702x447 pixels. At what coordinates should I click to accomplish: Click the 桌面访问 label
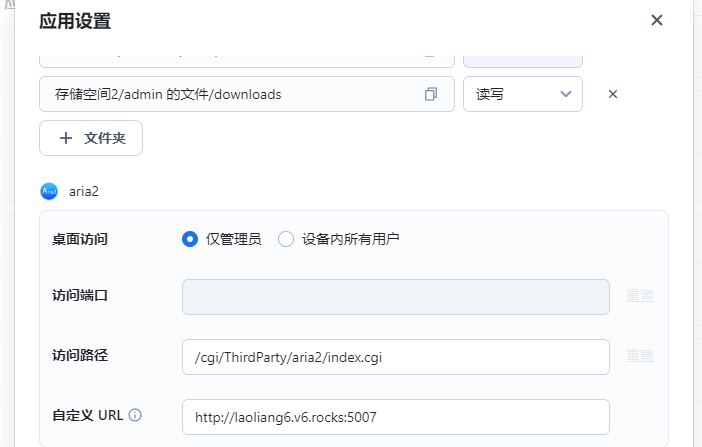(x=80, y=239)
